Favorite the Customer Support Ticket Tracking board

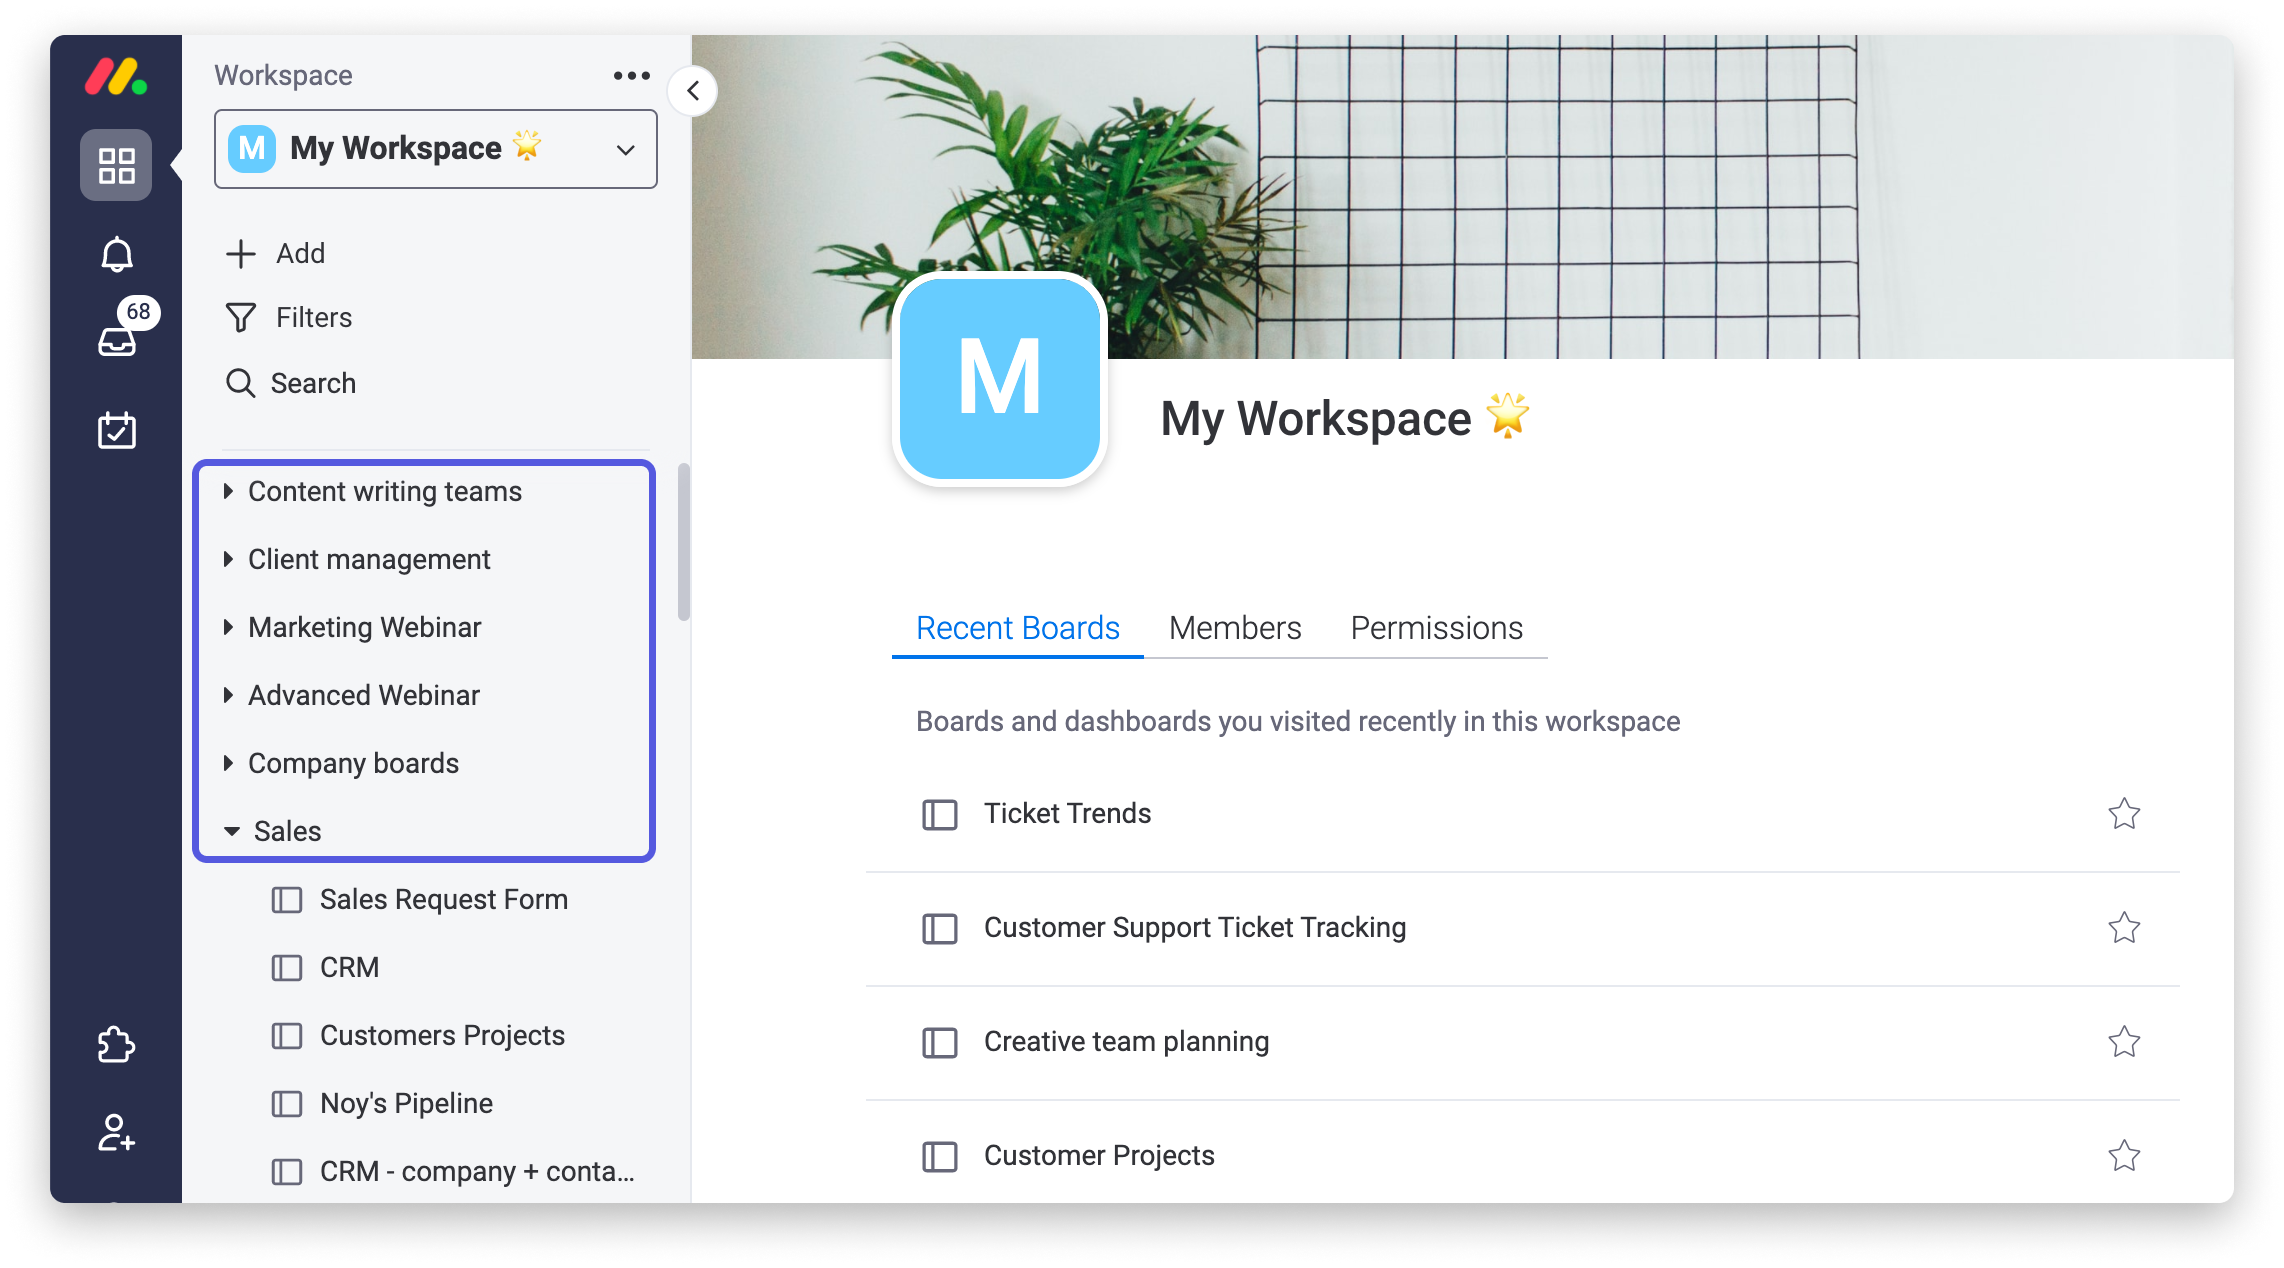2123,928
